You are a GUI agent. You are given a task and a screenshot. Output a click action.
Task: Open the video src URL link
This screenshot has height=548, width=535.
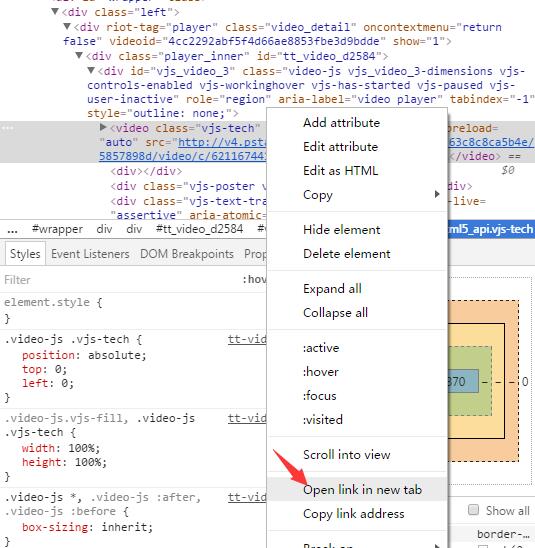pyautogui.click(x=222, y=142)
